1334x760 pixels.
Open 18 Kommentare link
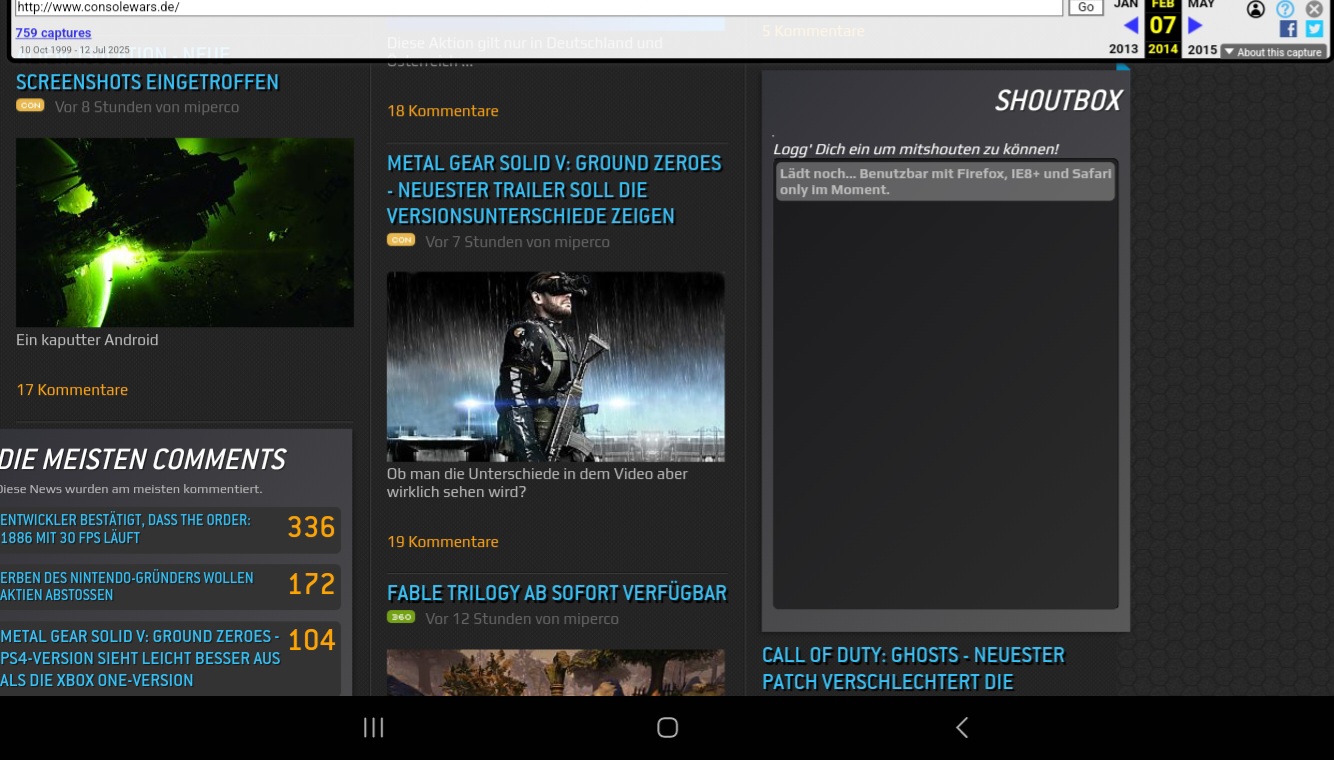point(443,111)
